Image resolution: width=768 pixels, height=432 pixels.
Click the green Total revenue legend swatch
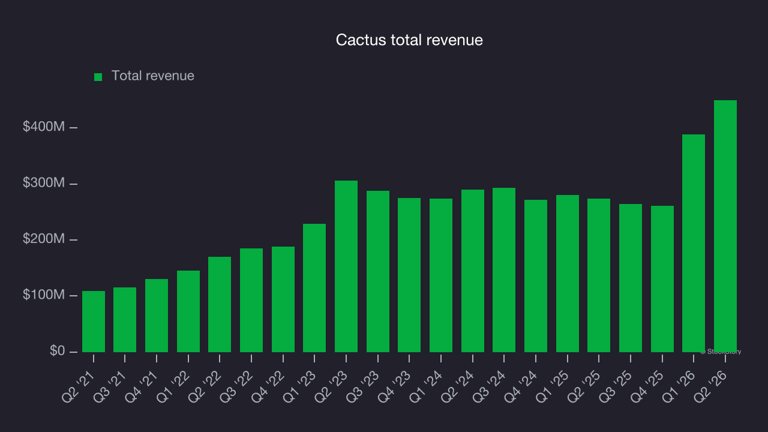(x=98, y=77)
